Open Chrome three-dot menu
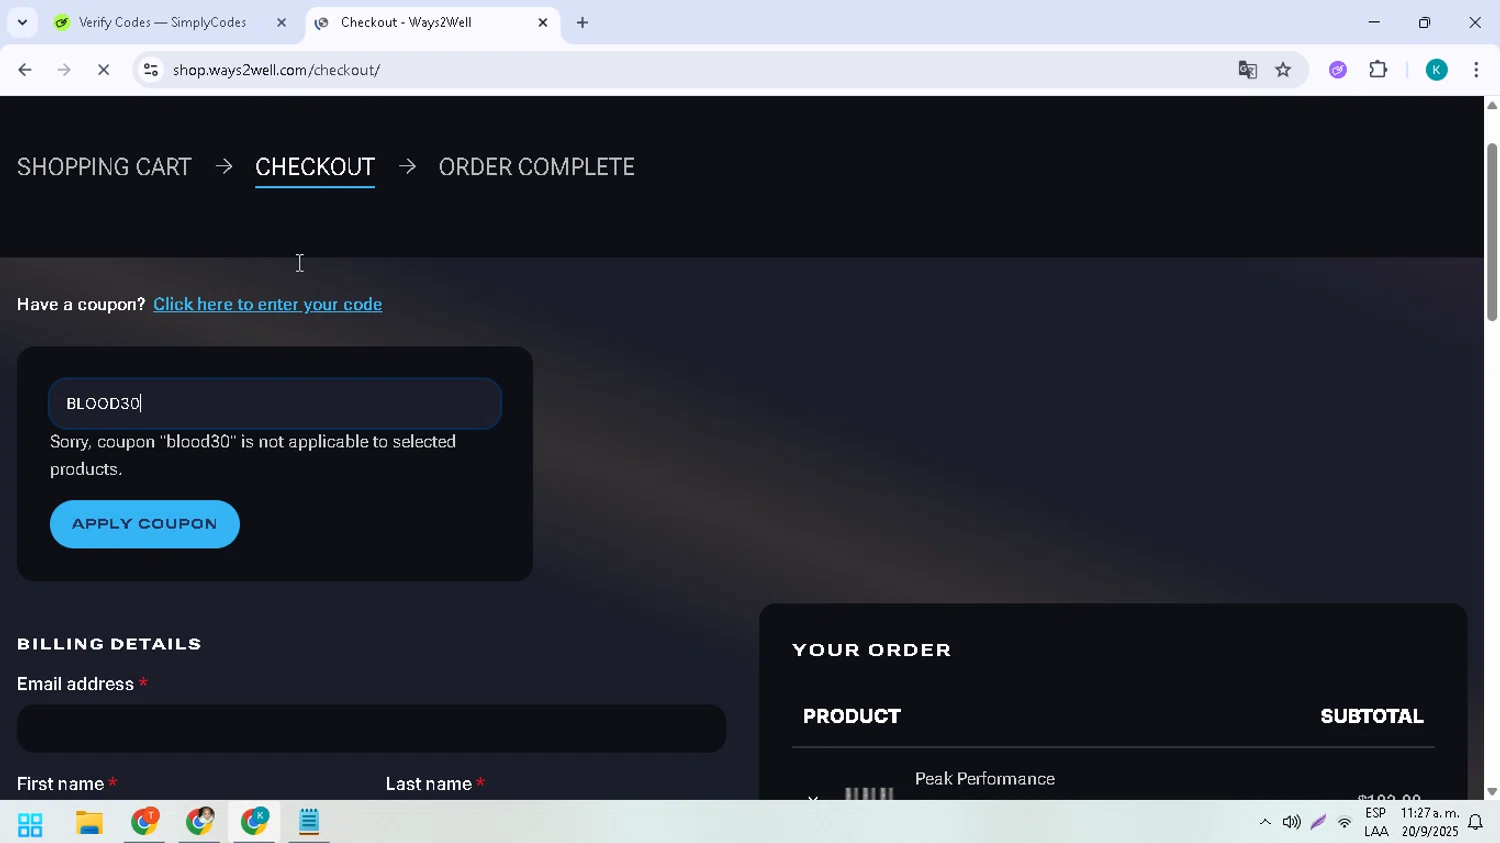Image resolution: width=1500 pixels, height=843 pixels. click(1476, 70)
